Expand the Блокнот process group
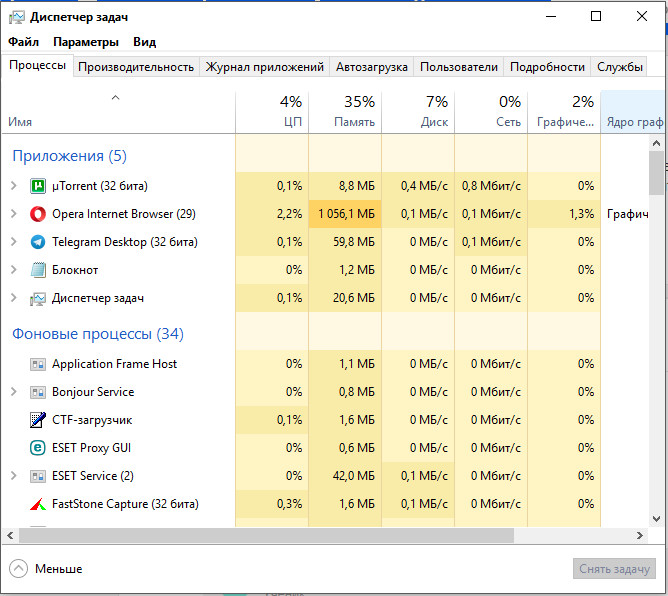 point(14,270)
